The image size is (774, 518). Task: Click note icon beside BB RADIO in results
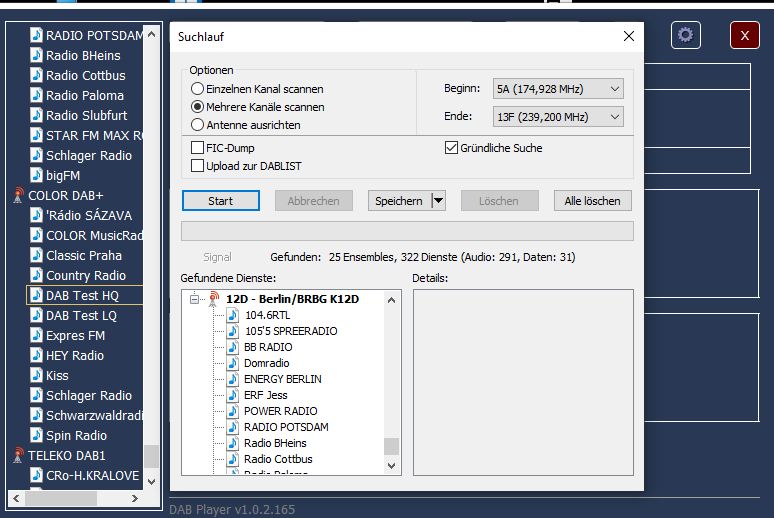tap(233, 347)
